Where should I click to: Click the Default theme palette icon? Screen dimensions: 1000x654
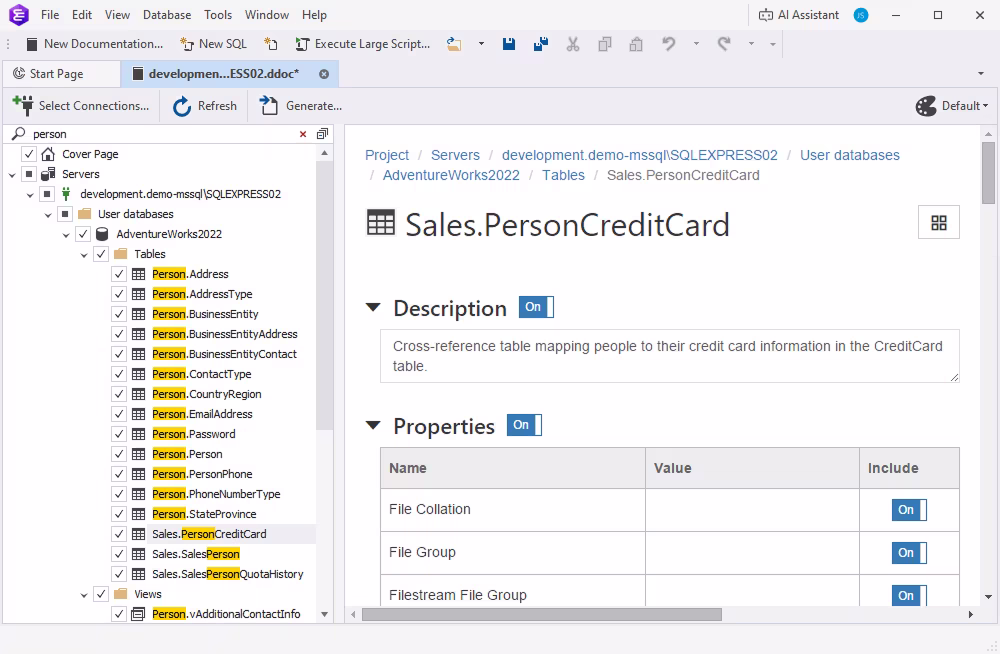926,106
